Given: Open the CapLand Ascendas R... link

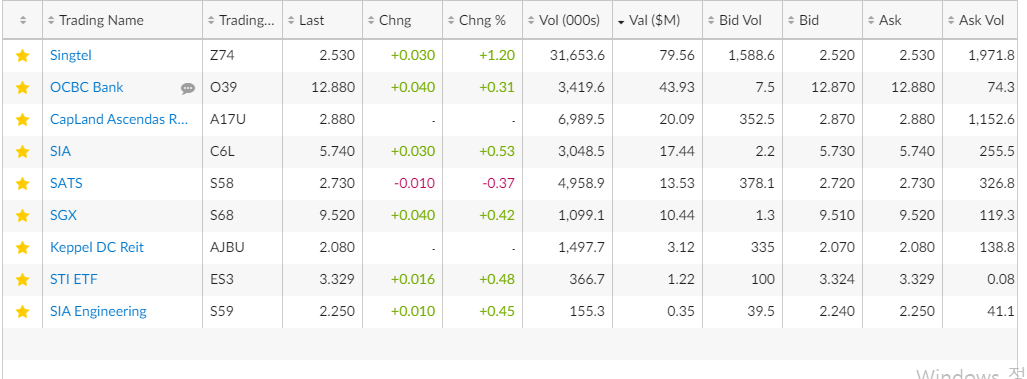Looking at the screenshot, I should (119, 120).
